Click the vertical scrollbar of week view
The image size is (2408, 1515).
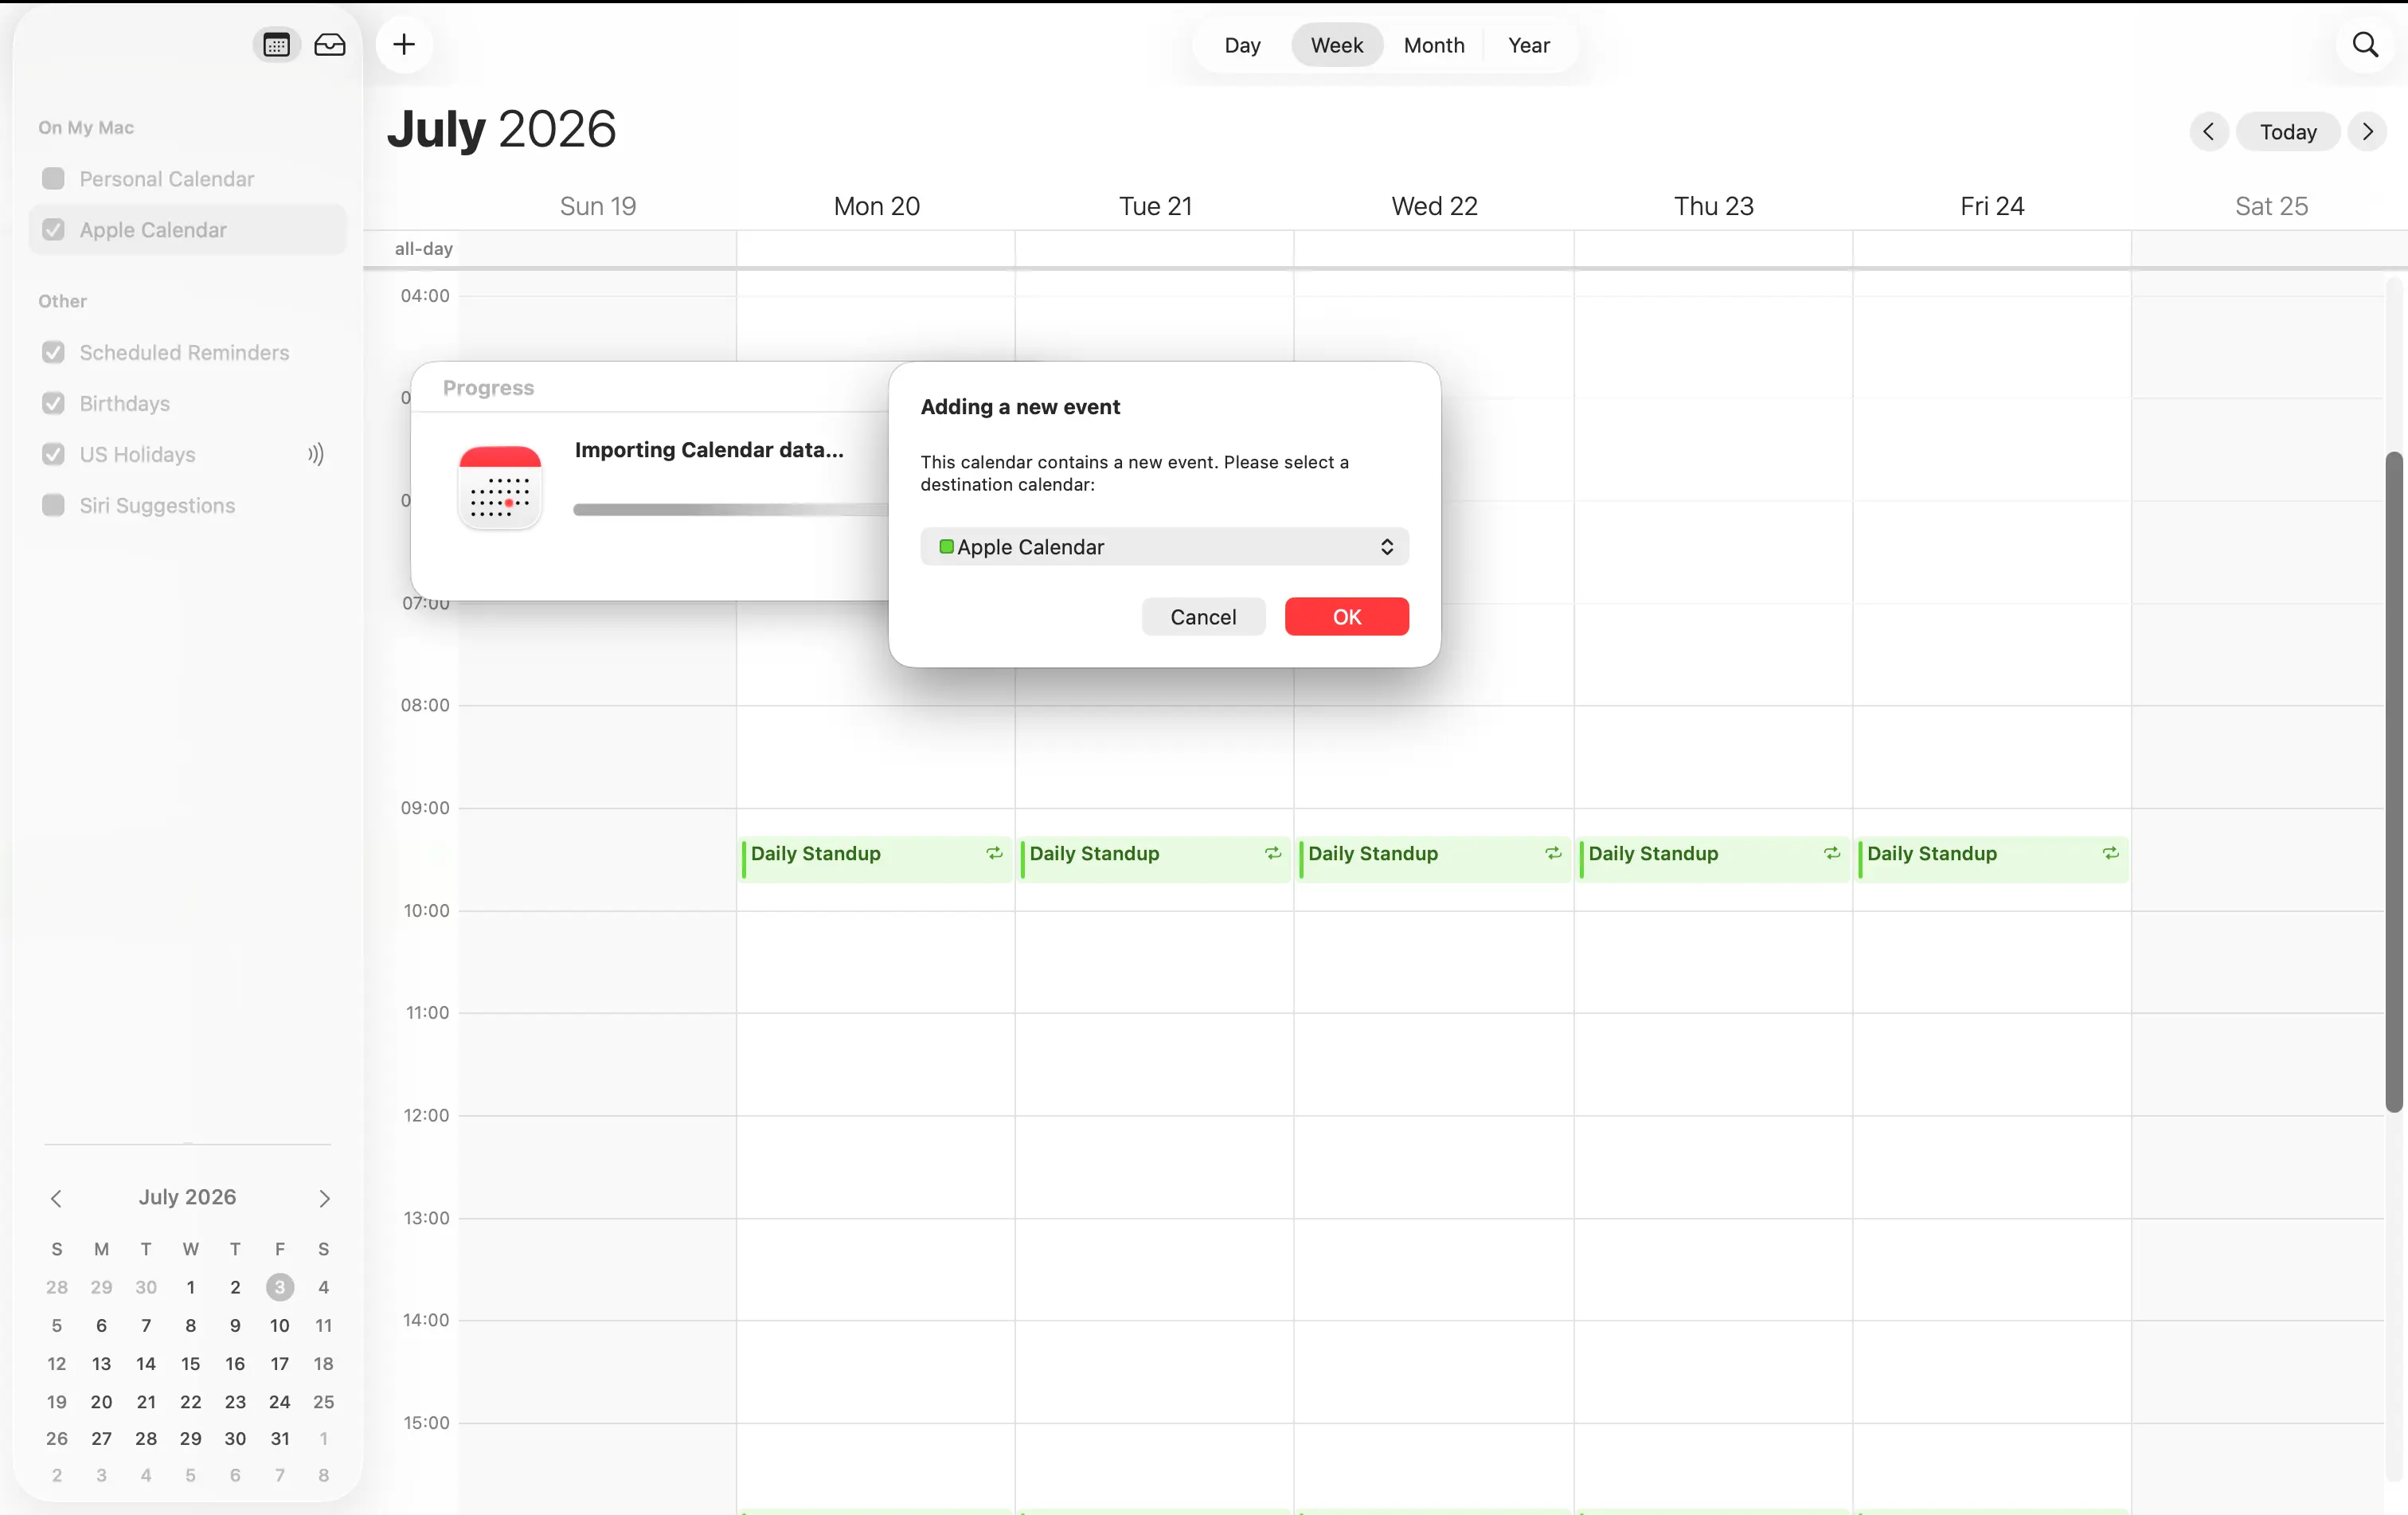(2393, 782)
